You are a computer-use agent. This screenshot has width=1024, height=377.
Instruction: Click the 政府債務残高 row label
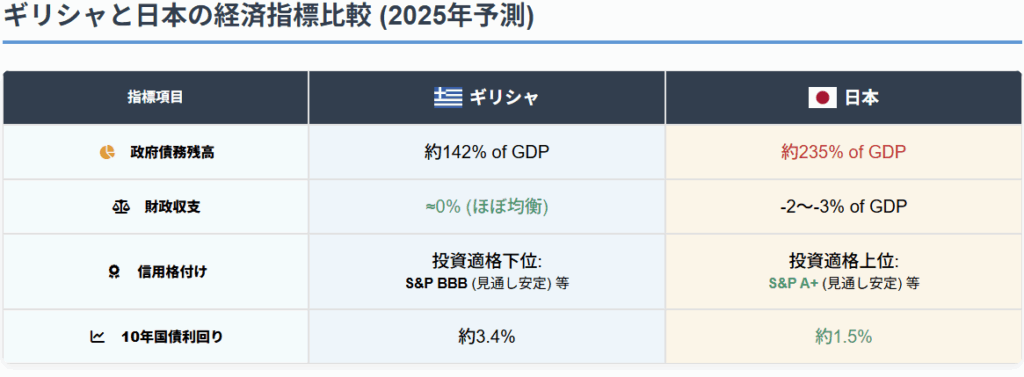[x=165, y=152]
